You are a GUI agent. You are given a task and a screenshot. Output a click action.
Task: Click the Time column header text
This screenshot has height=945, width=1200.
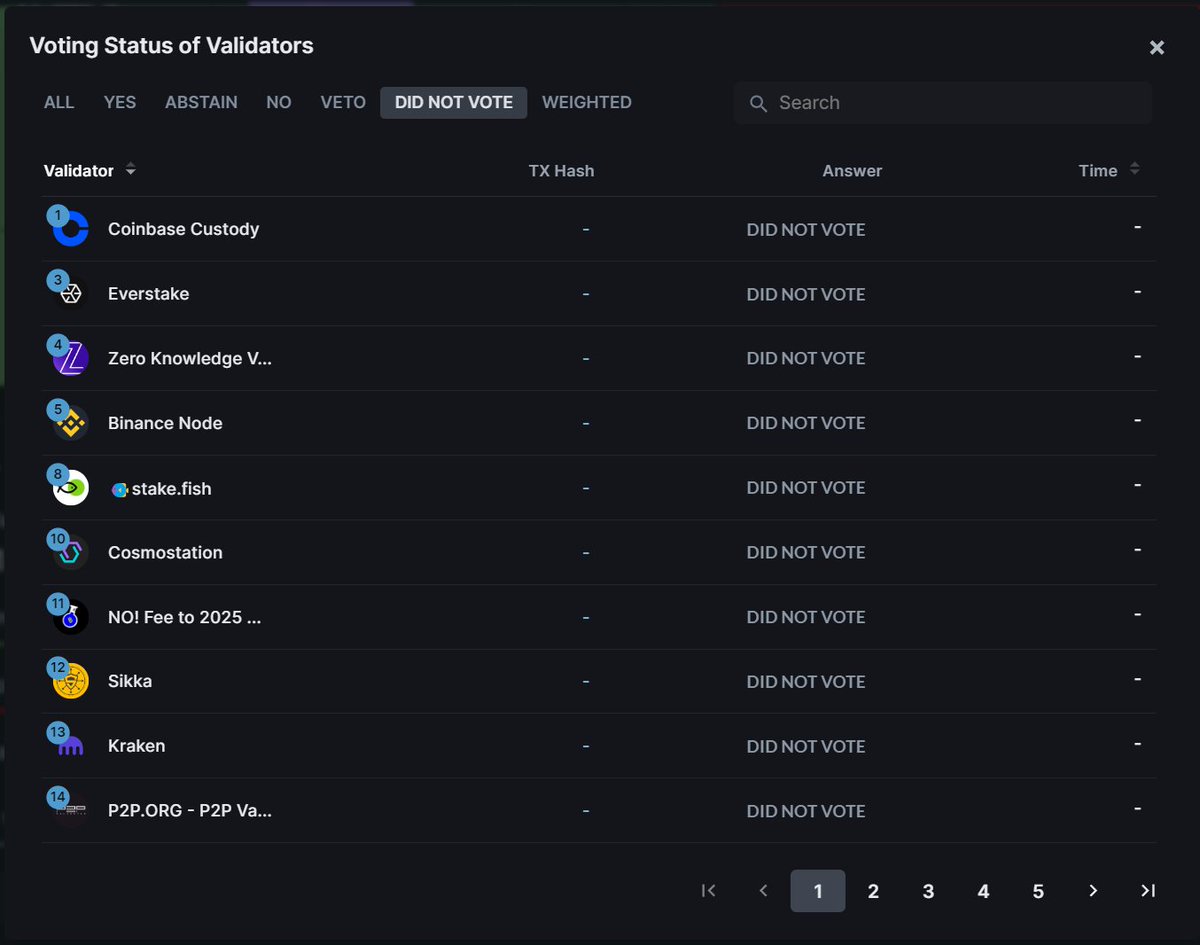coord(1098,171)
